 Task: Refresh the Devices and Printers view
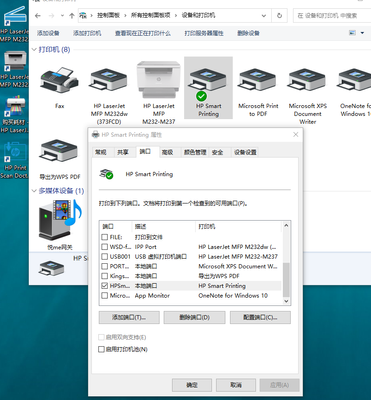279,16
